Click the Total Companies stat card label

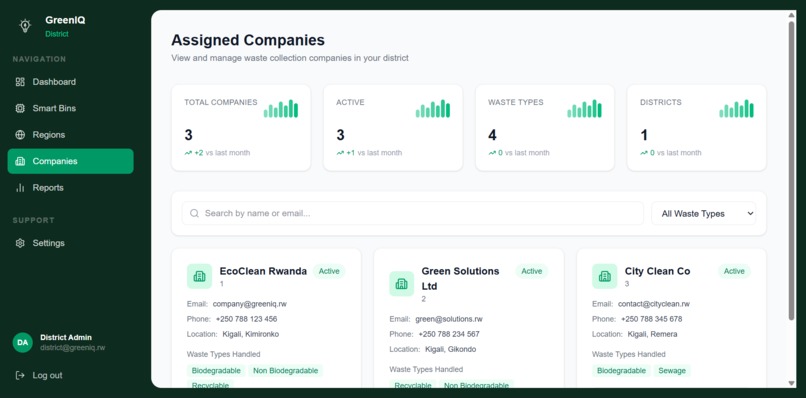221,102
